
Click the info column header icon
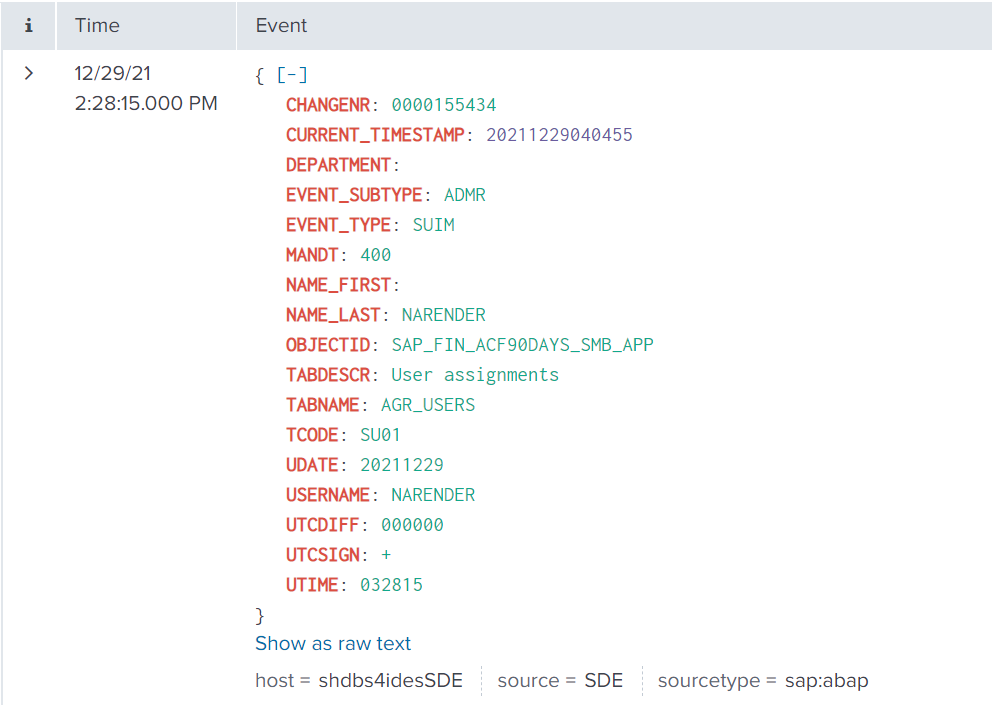[x=28, y=26]
